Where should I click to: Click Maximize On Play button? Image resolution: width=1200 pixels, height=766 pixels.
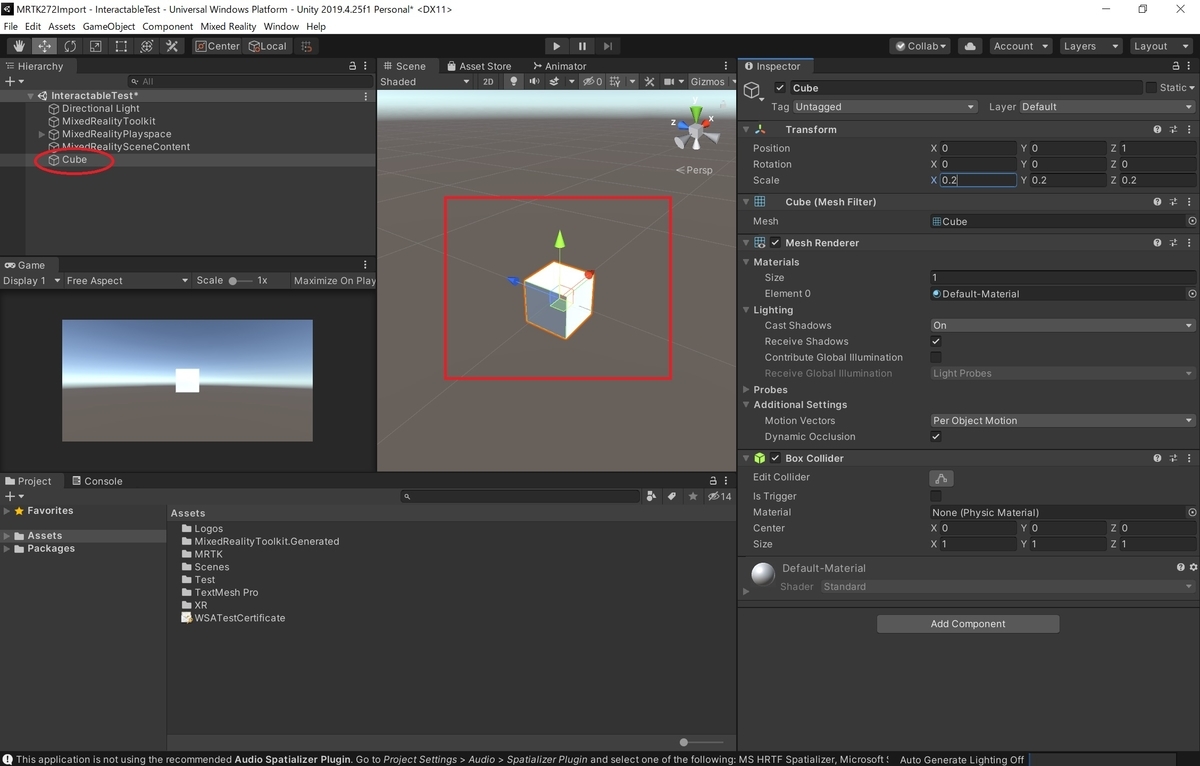click(334, 281)
